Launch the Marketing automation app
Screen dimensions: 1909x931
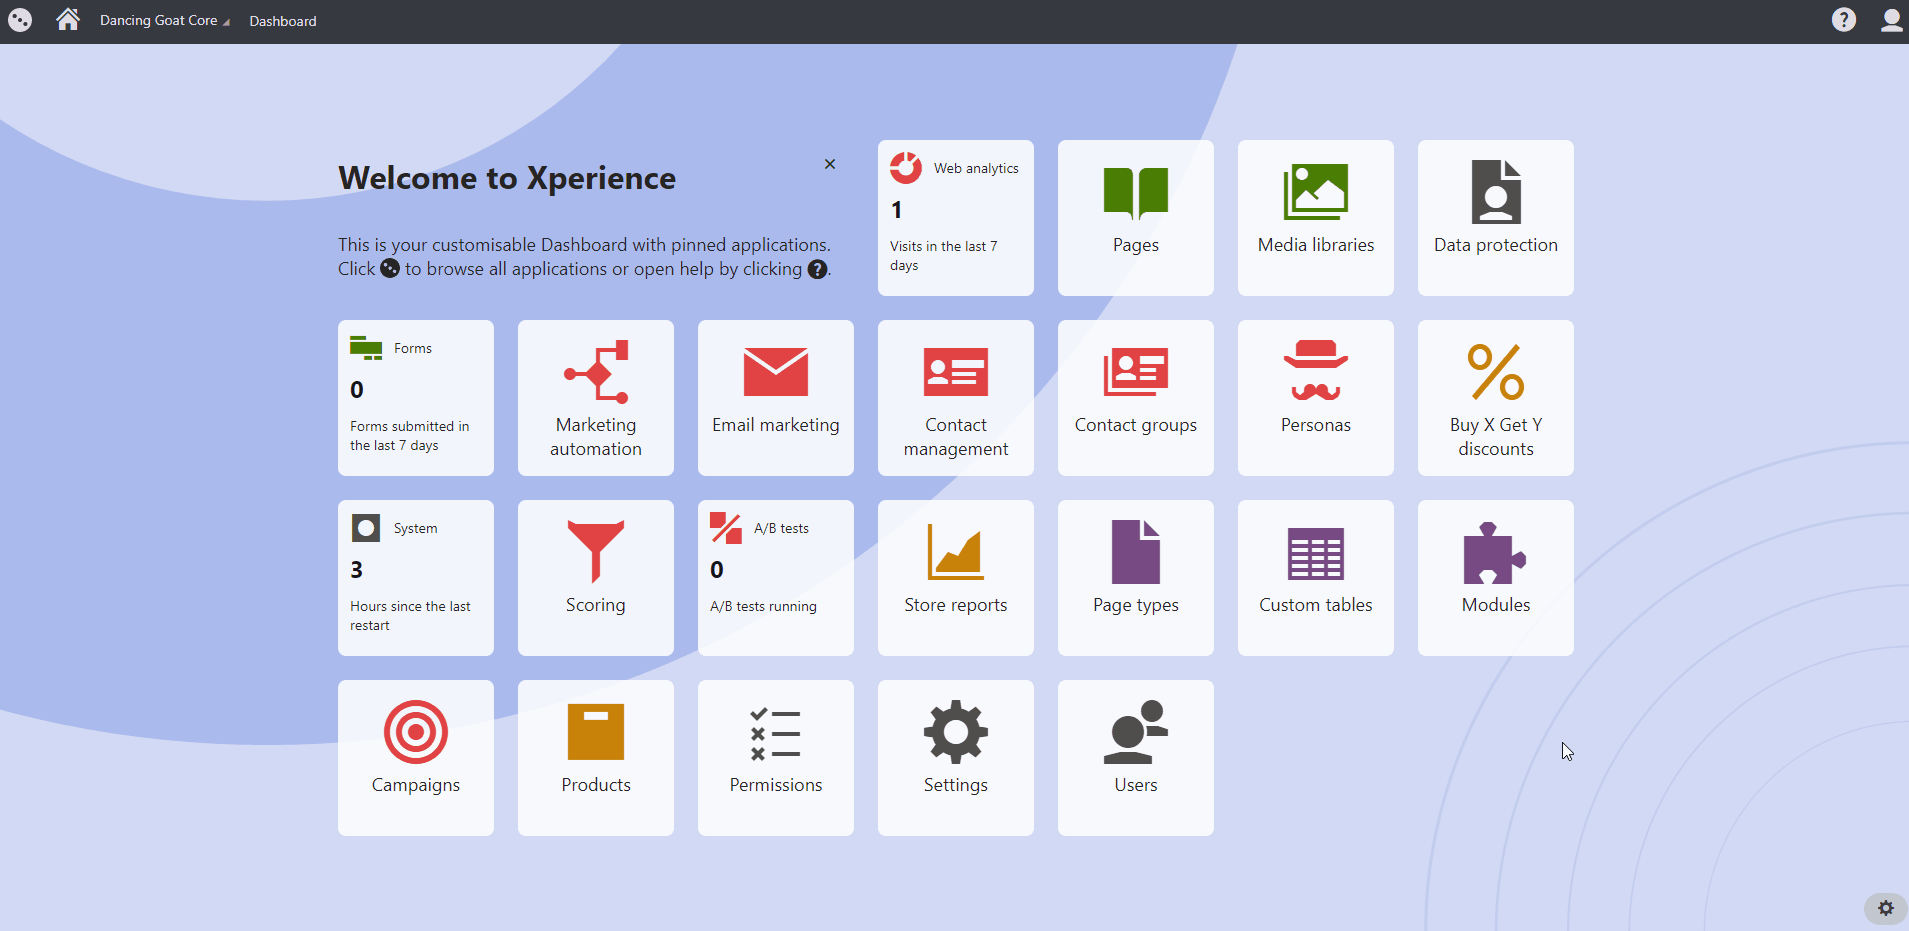[x=595, y=397]
